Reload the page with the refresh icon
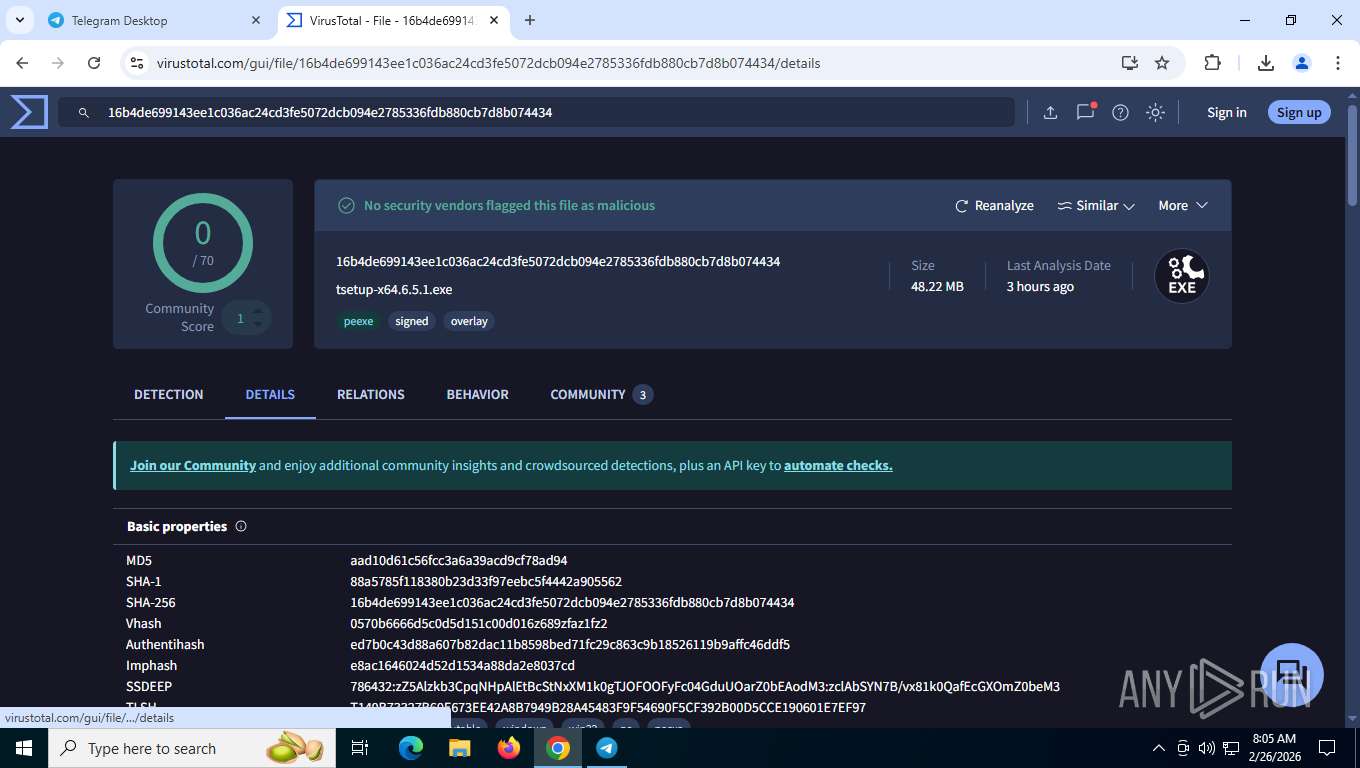Viewport: 1360px width, 768px height. tap(94, 63)
